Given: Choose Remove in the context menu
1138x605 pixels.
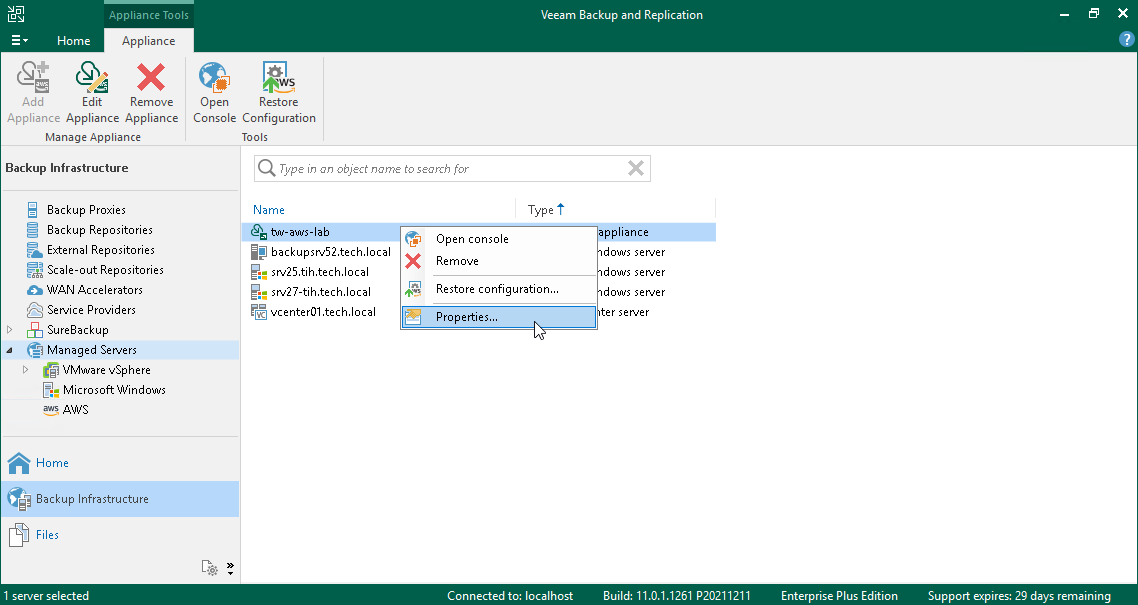Looking at the screenshot, I should click(x=499, y=261).
